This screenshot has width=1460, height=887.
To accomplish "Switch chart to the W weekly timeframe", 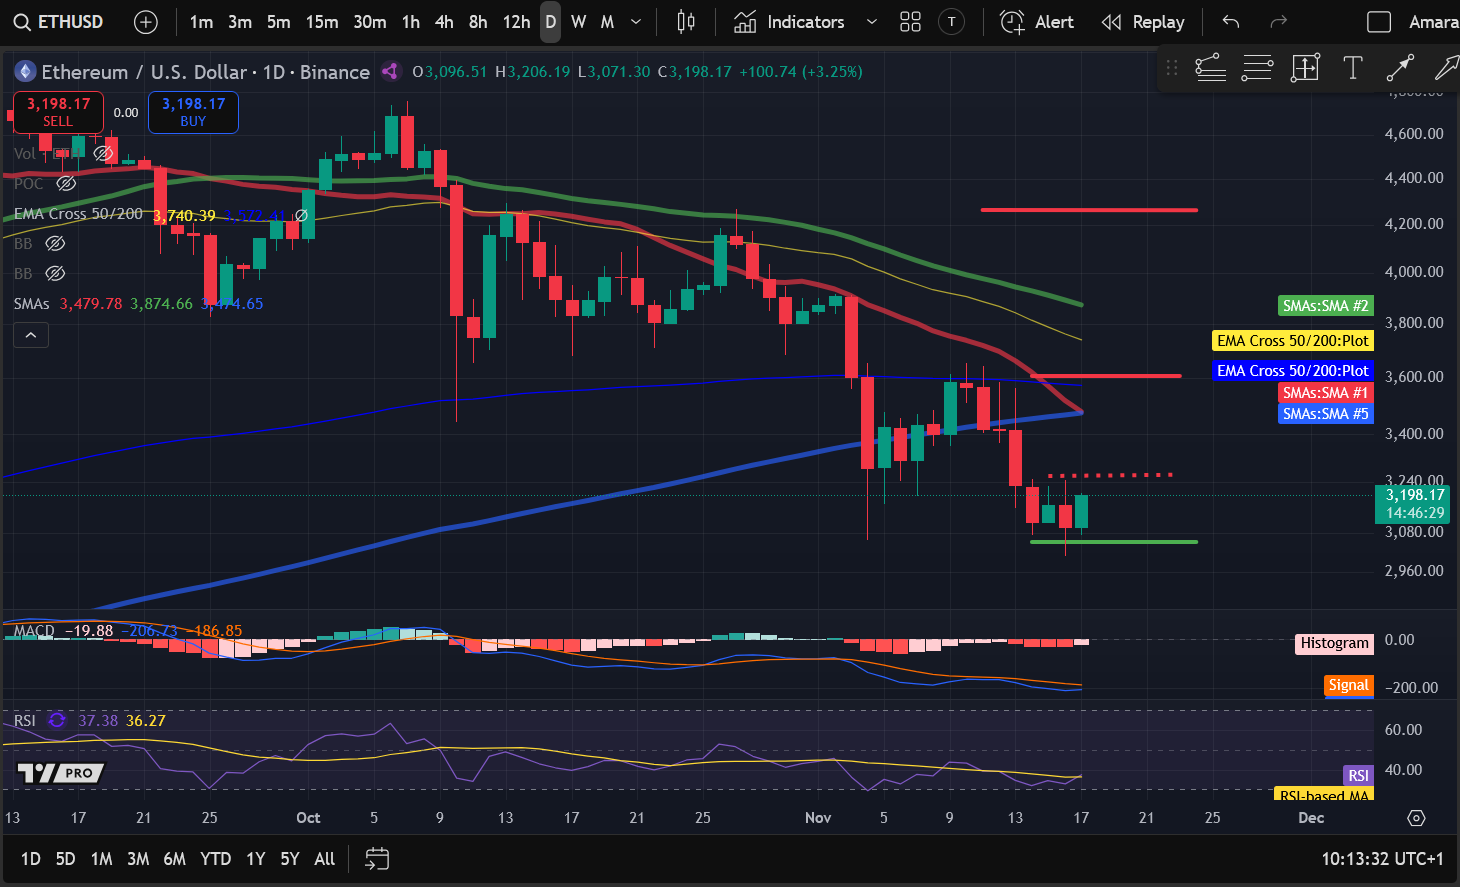I will 578,22.
